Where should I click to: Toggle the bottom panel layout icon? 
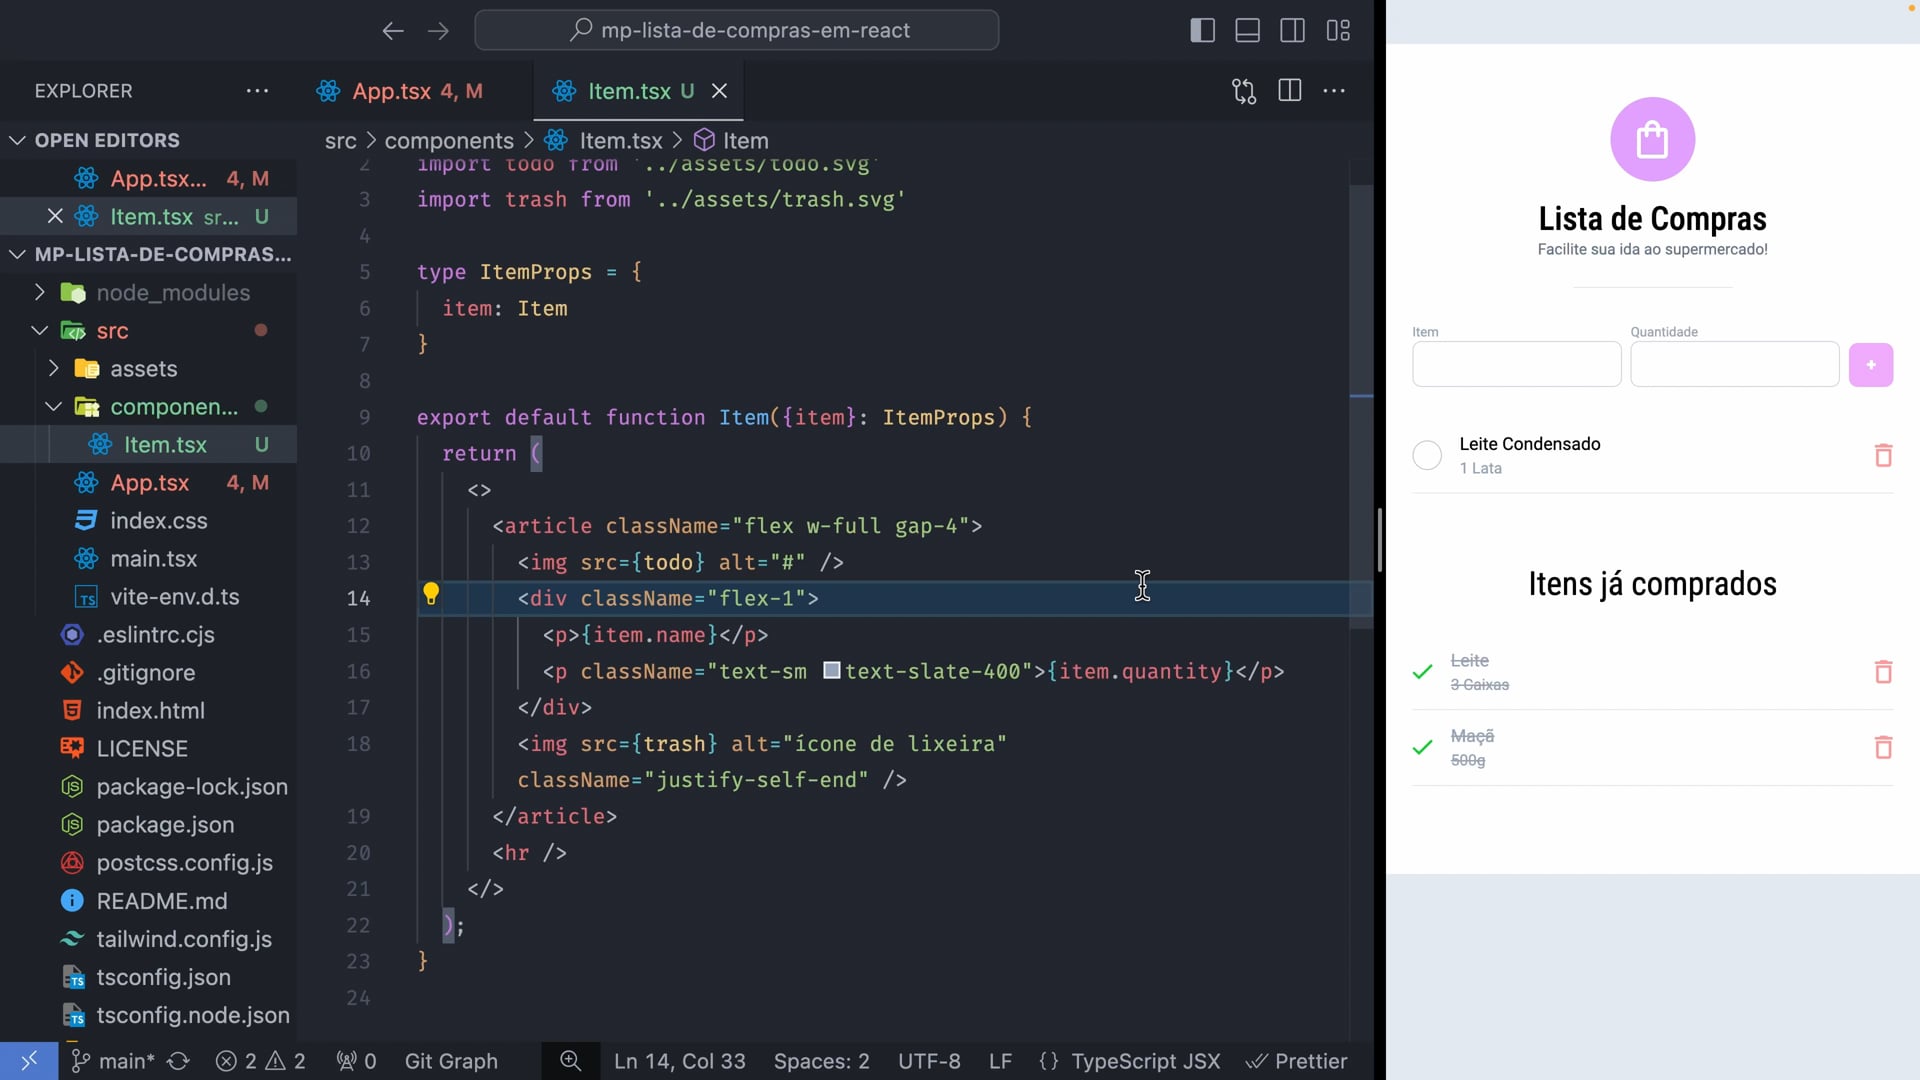(1247, 30)
